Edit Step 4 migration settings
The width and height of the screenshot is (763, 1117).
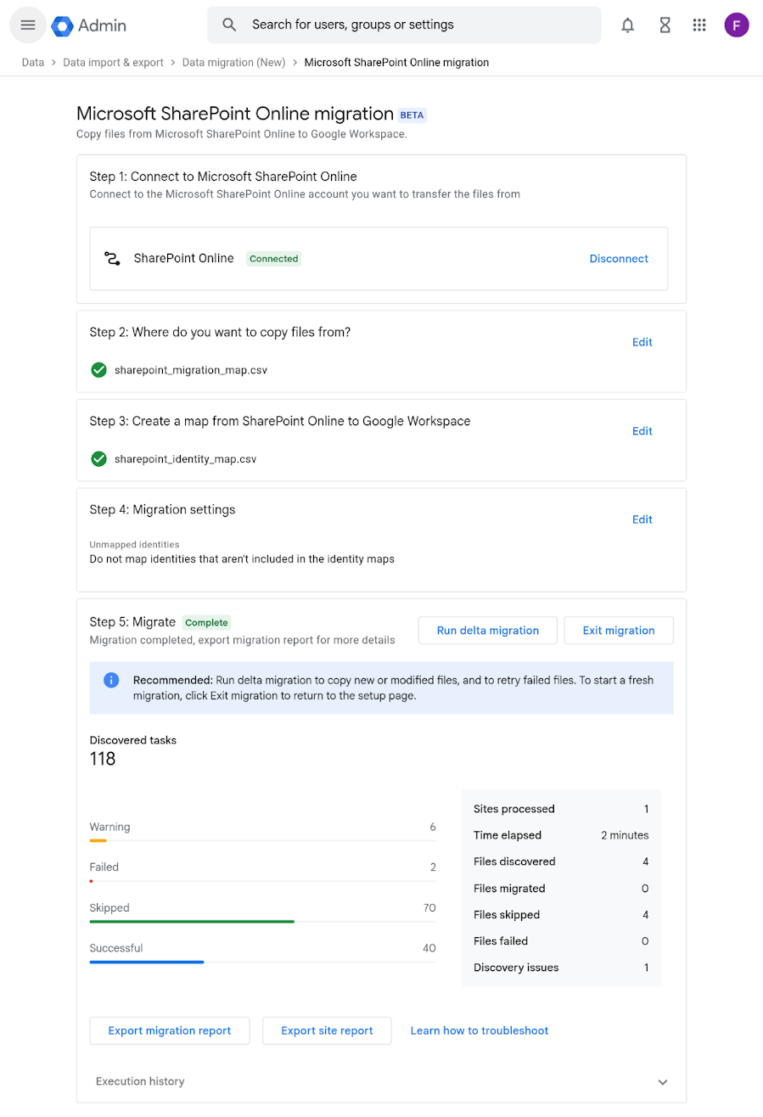(x=642, y=519)
